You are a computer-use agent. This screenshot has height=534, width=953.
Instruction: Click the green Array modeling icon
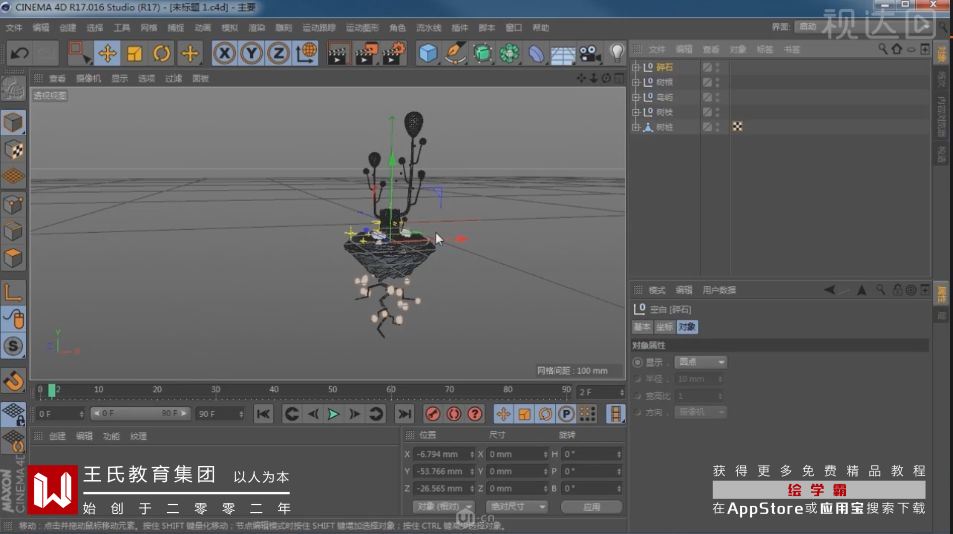coord(509,53)
